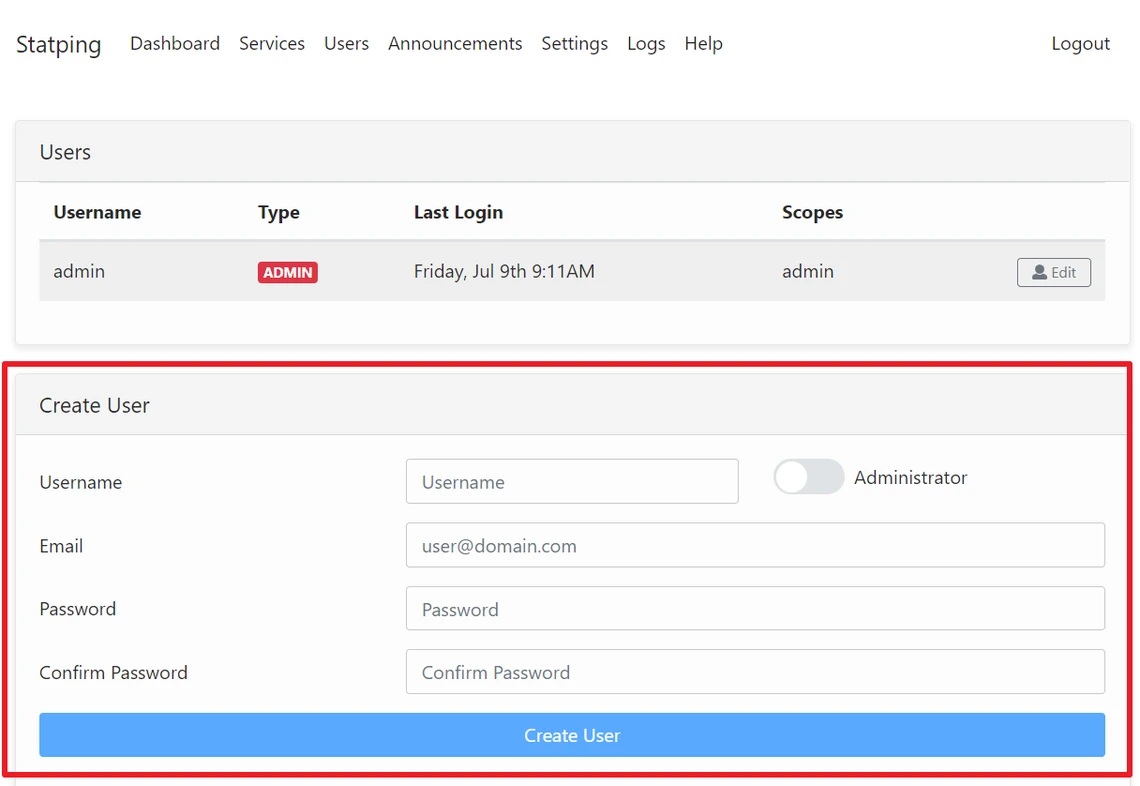Click the Type column header
The width and height of the screenshot is (1140, 786).
[278, 212]
